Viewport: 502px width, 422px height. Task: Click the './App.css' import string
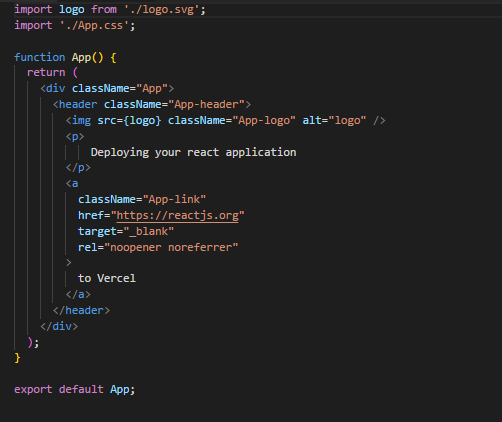pos(94,26)
